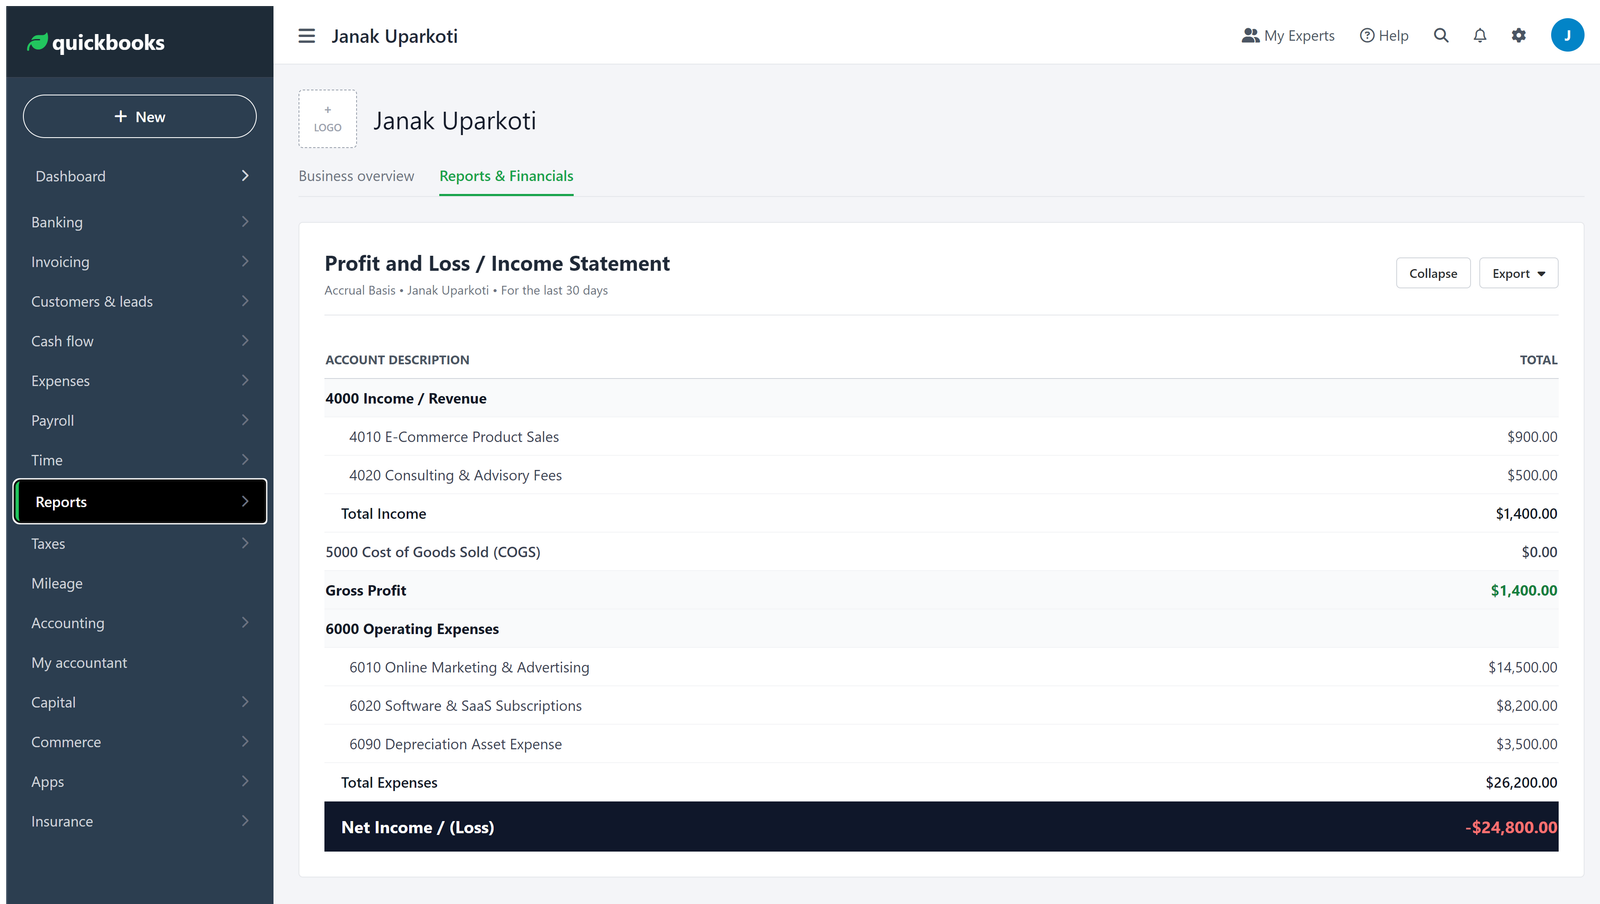Click the New button

click(140, 116)
